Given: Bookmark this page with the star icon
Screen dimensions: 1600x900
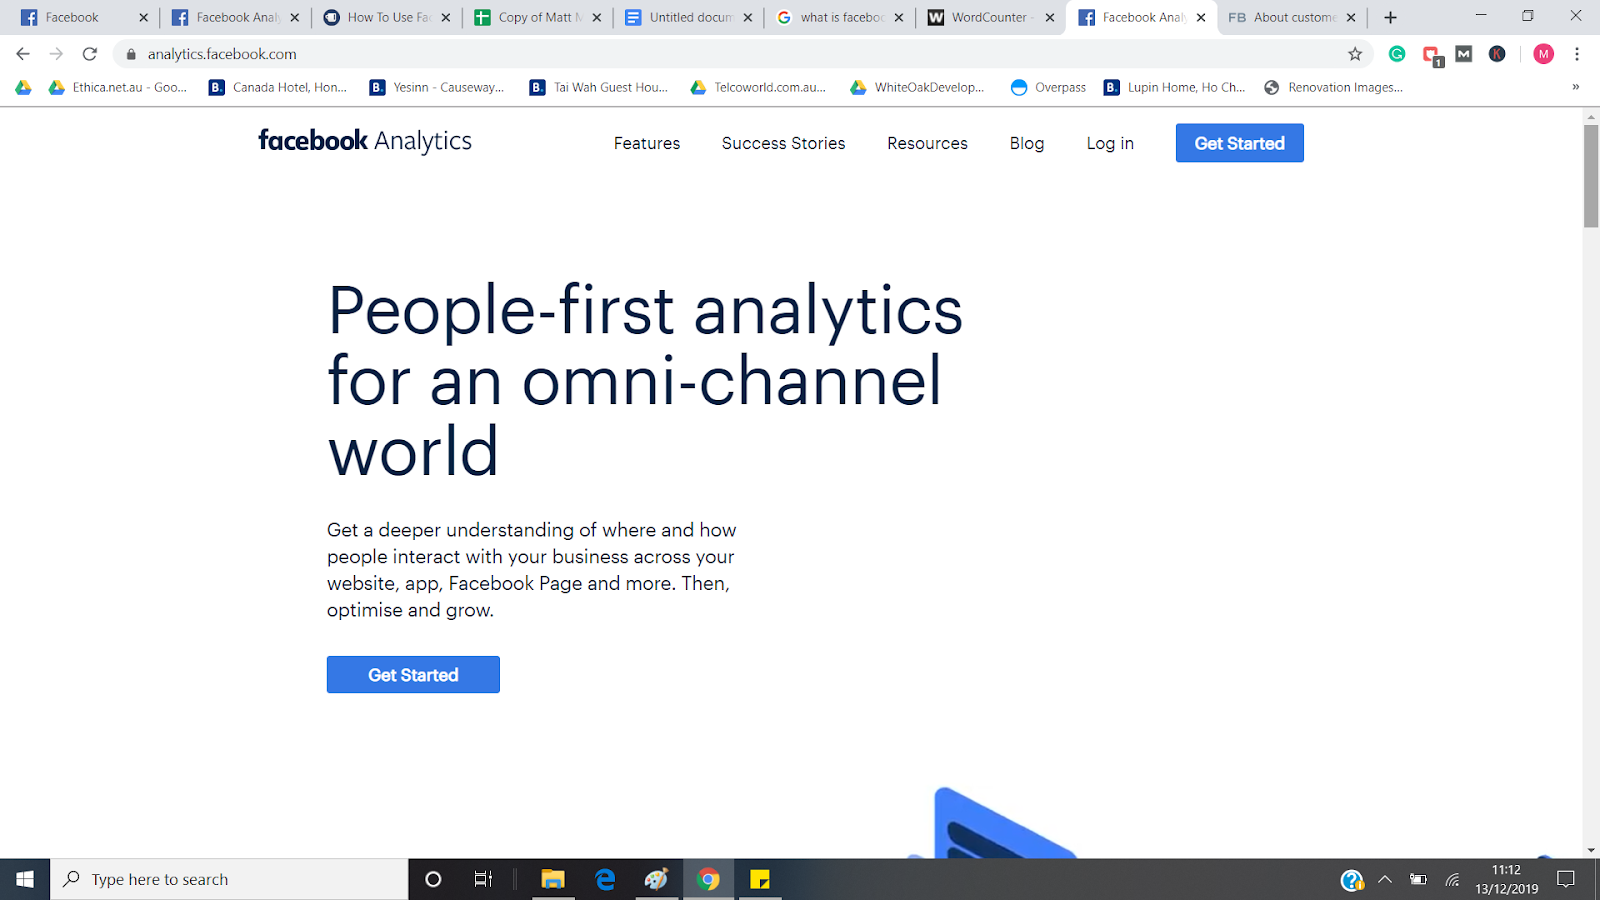Looking at the screenshot, I should pyautogui.click(x=1355, y=54).
